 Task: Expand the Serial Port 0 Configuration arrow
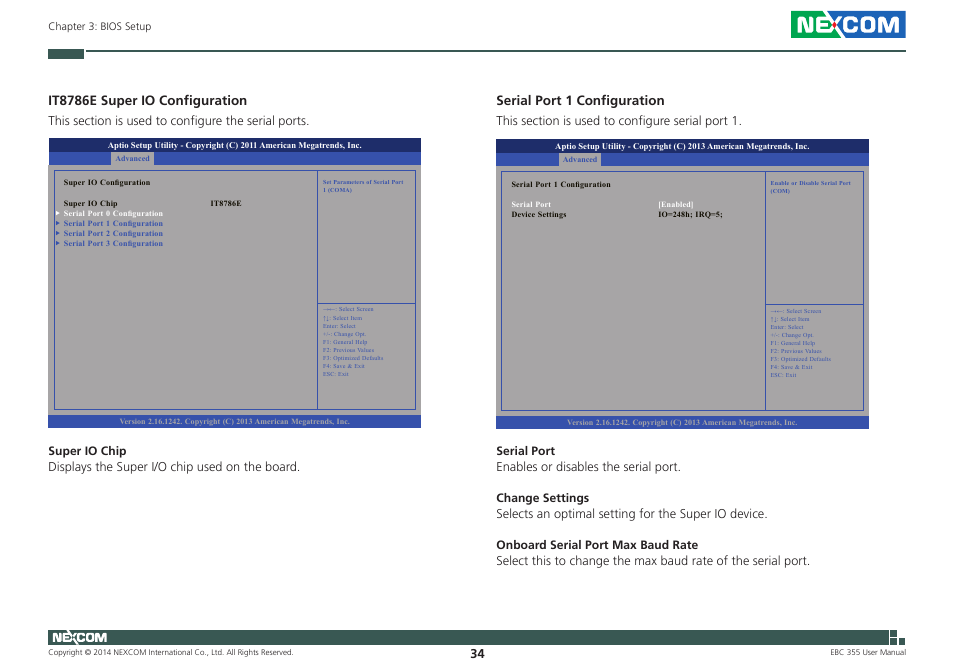[x=58, y=213]
